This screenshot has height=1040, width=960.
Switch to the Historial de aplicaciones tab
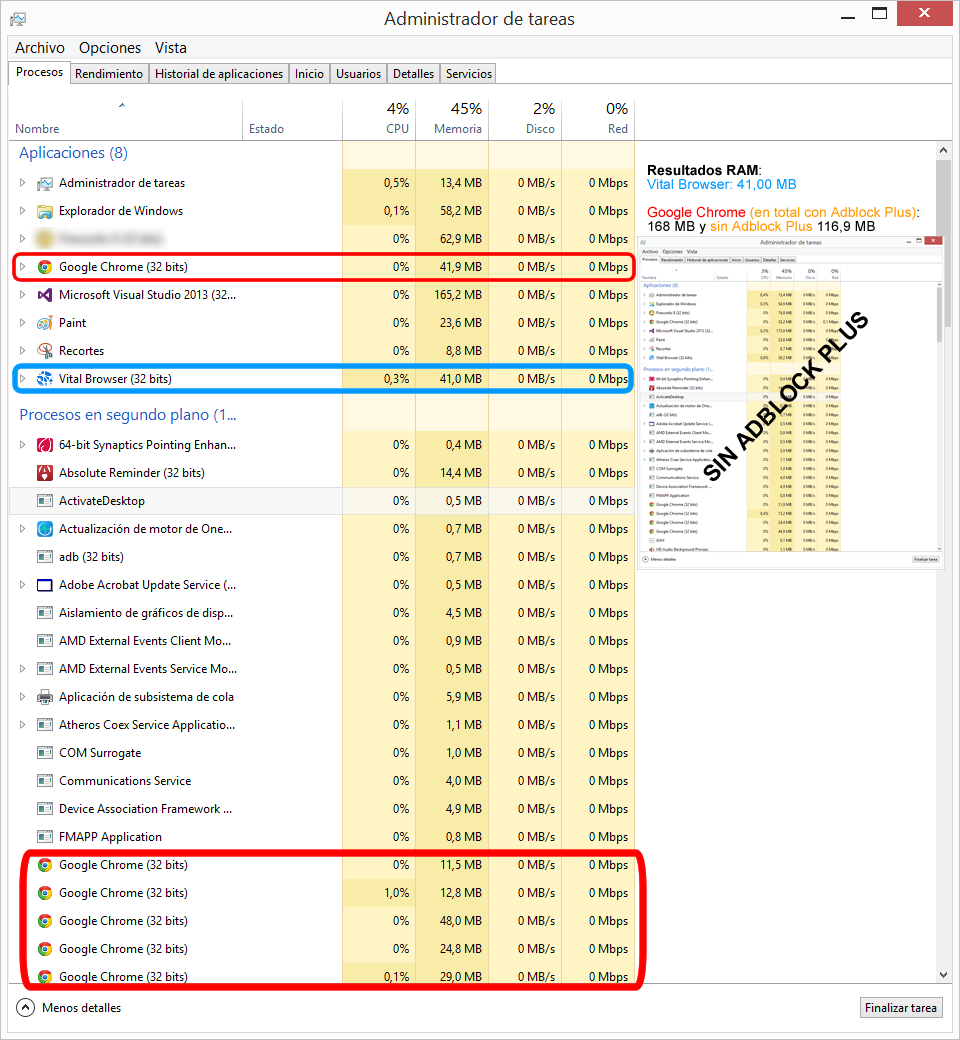click(x=219, y=74)
